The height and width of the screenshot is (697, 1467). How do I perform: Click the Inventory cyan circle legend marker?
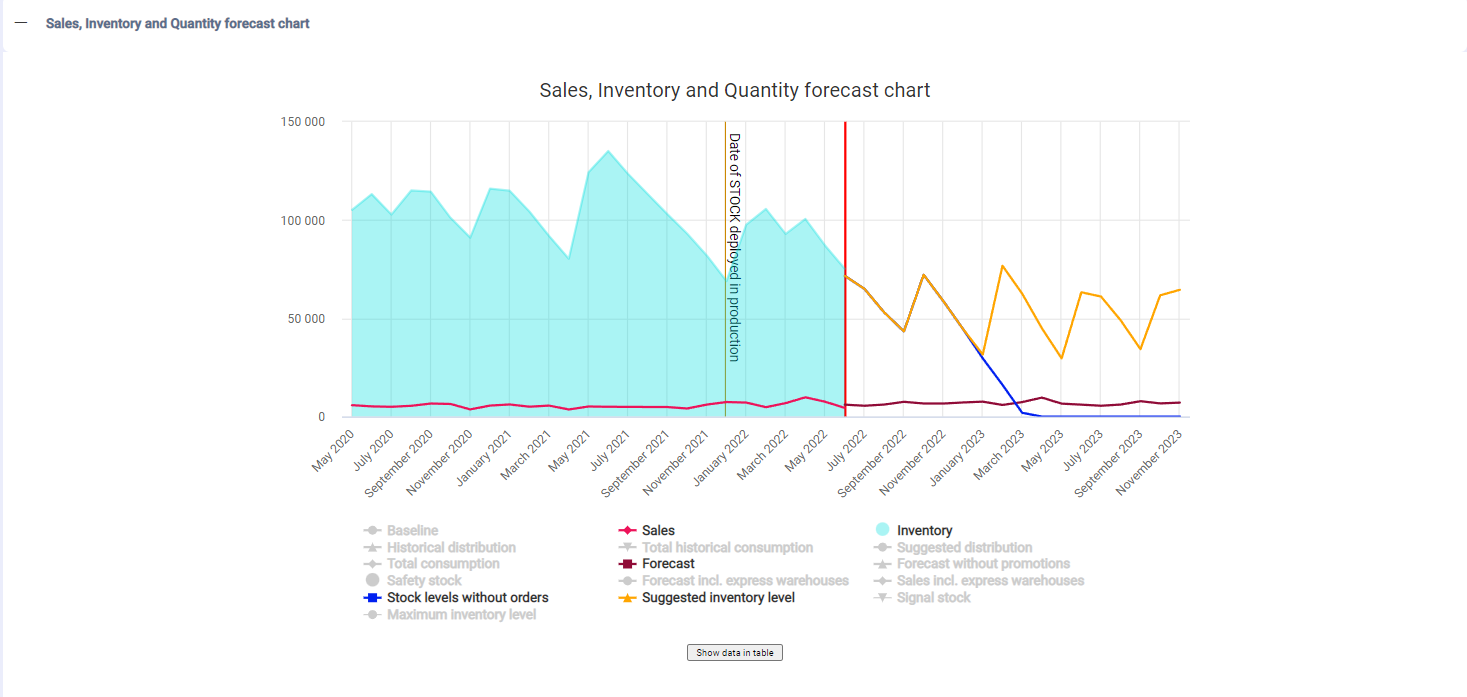(882, 530)
